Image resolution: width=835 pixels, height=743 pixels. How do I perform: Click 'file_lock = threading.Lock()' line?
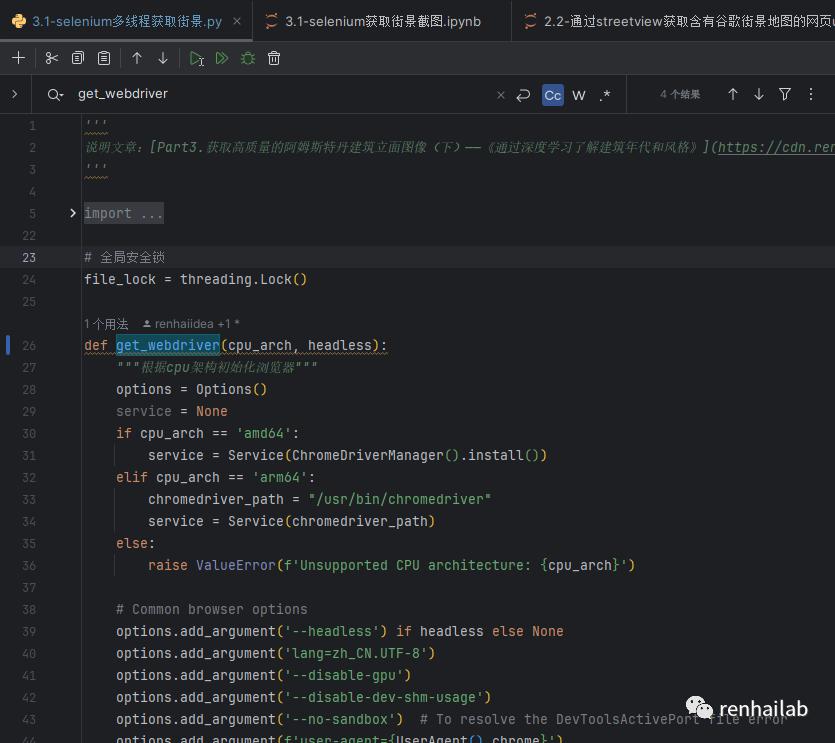(x=195, y=279)
